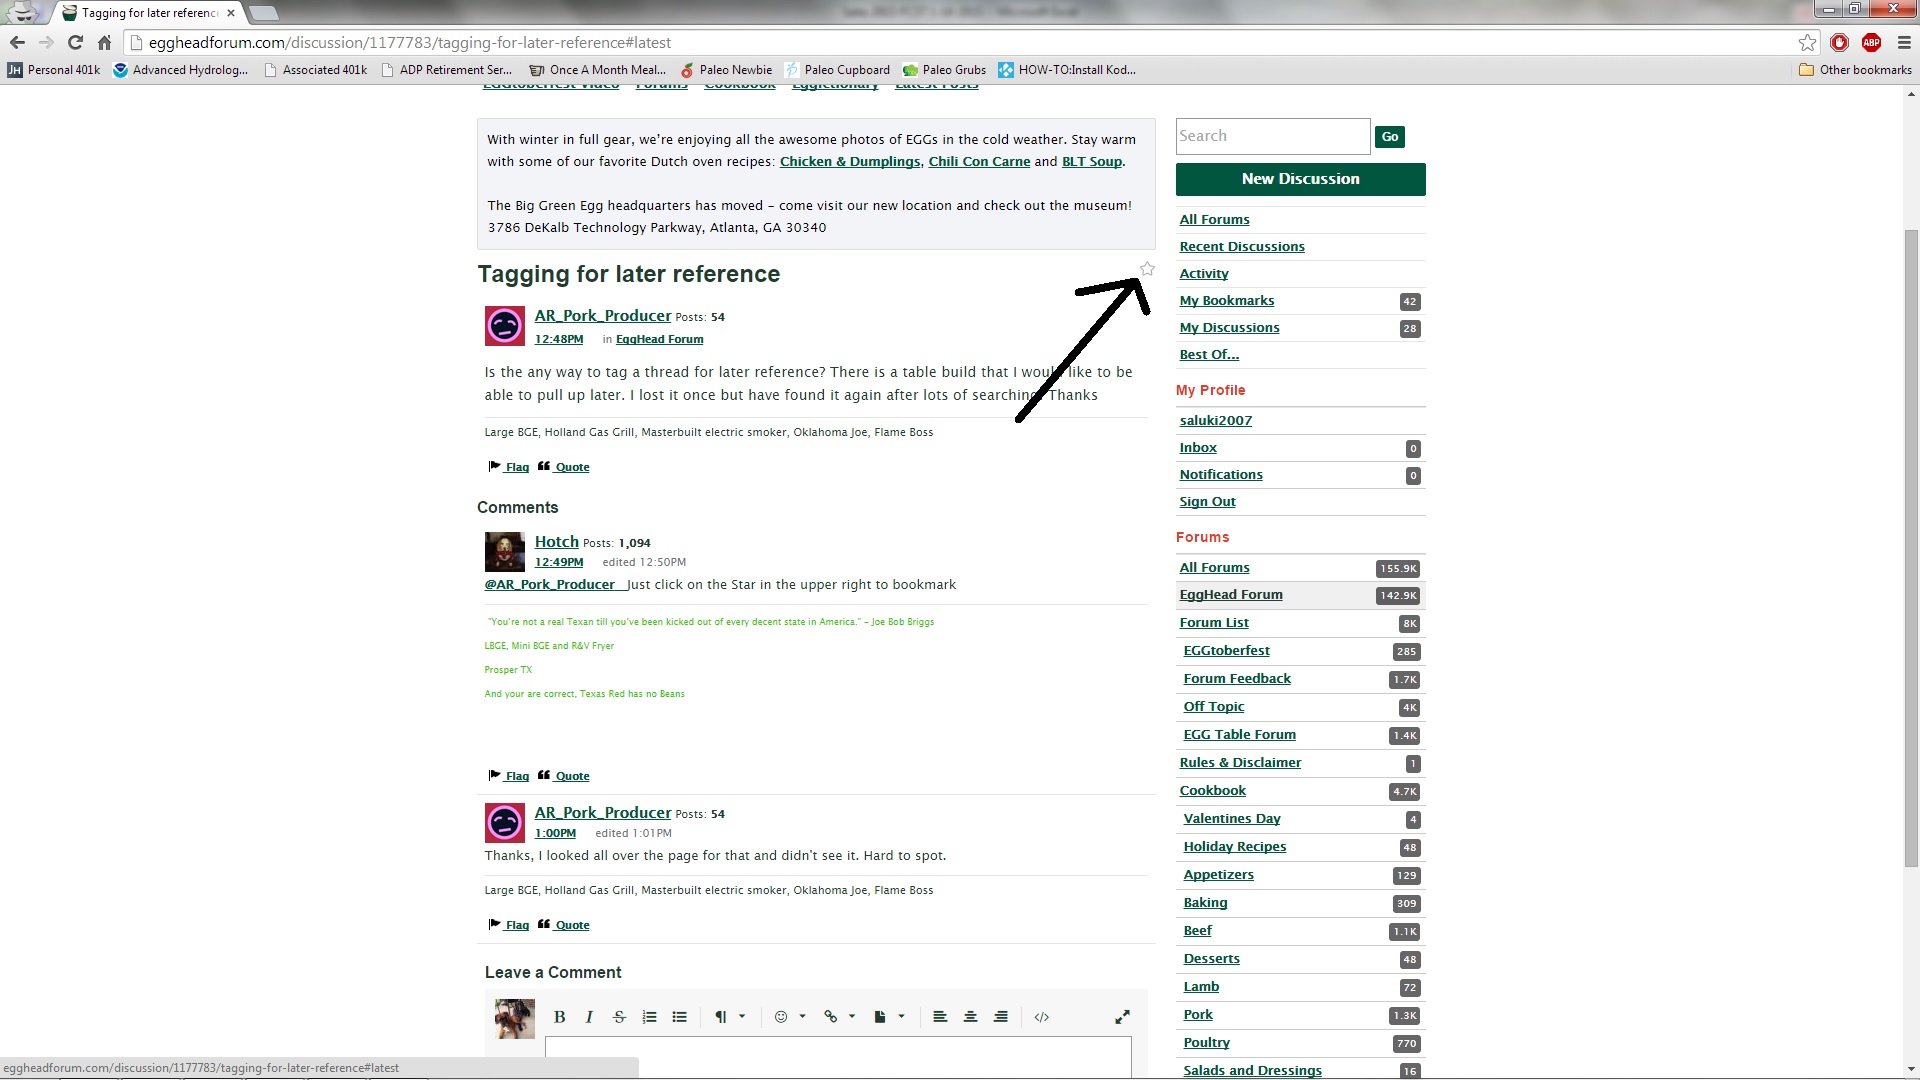Click browser forward arrow
Image resolution: width=1920 pixels, height=1080 pixels.
(x=46, y=42)
